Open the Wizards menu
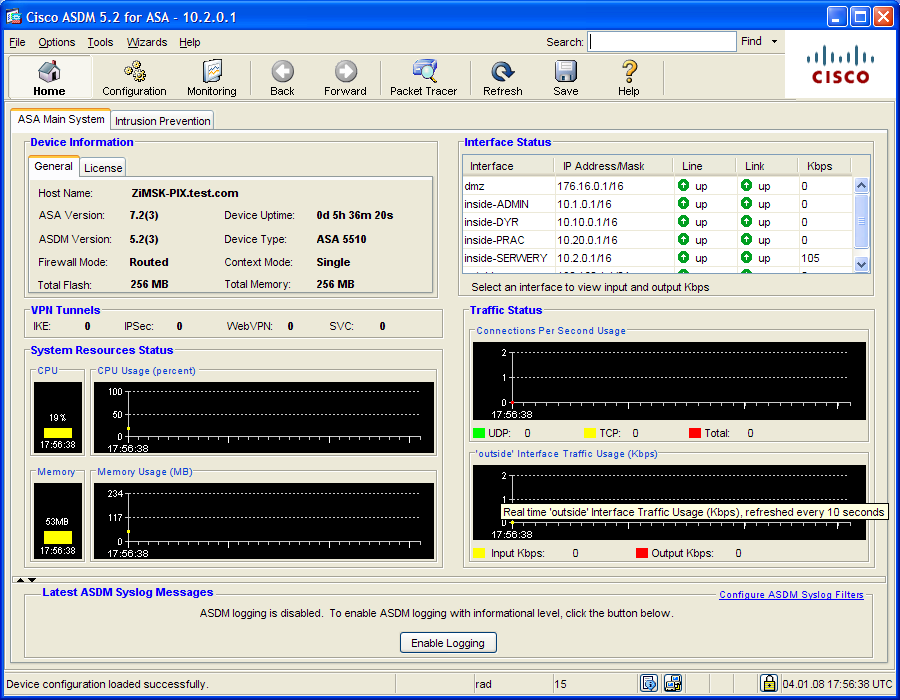 click(147, 42)
